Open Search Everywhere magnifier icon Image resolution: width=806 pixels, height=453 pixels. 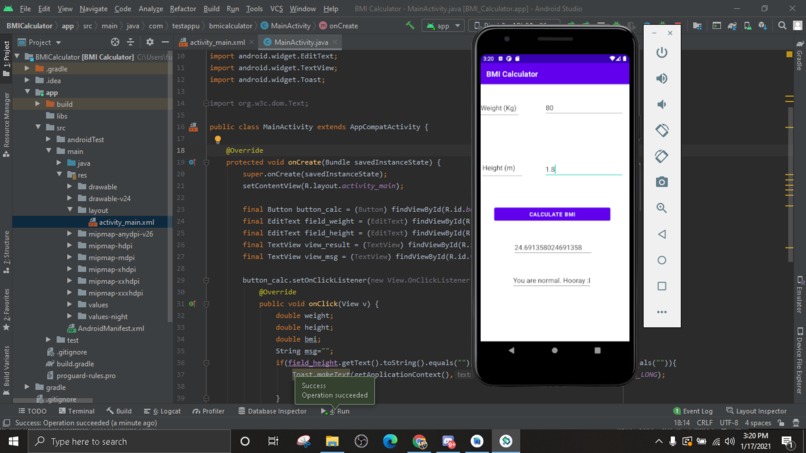tap(782, 25)
